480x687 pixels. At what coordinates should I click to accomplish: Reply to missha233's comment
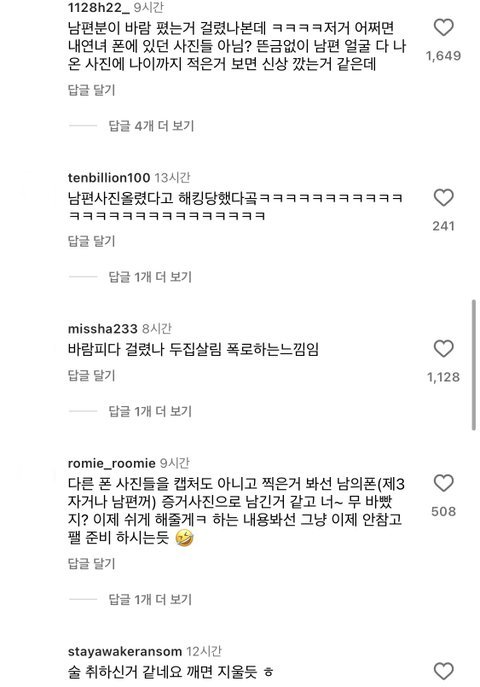(x=92, y=375)
